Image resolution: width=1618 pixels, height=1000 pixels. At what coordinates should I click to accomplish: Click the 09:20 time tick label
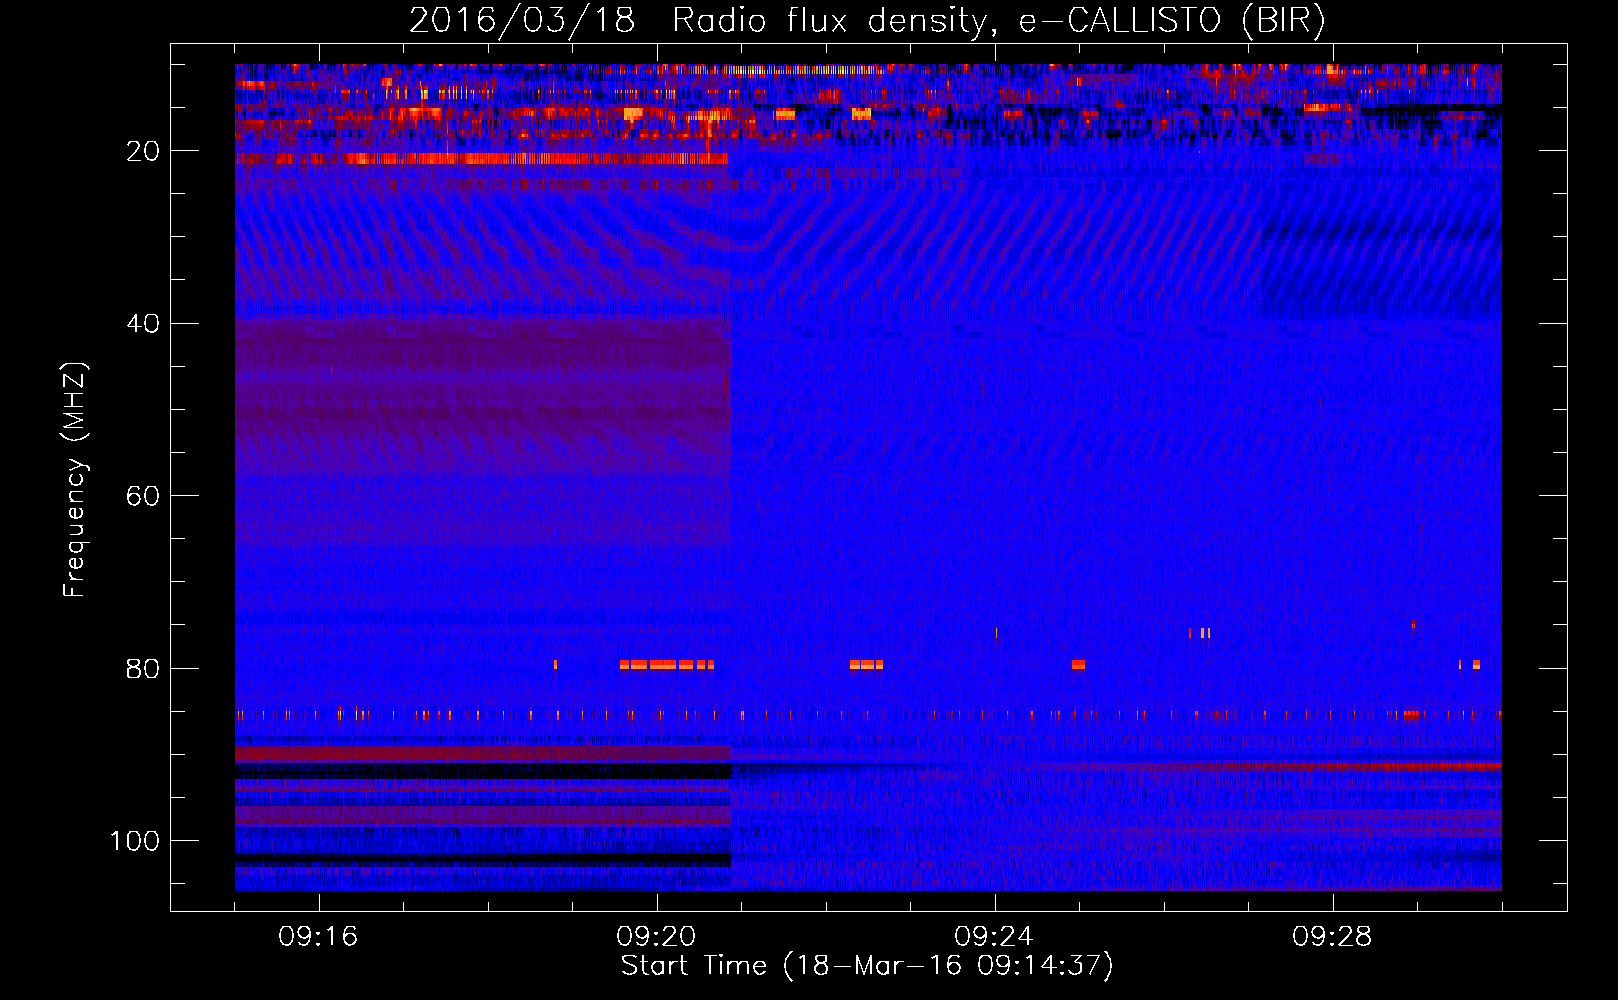(x=656, y=937)
